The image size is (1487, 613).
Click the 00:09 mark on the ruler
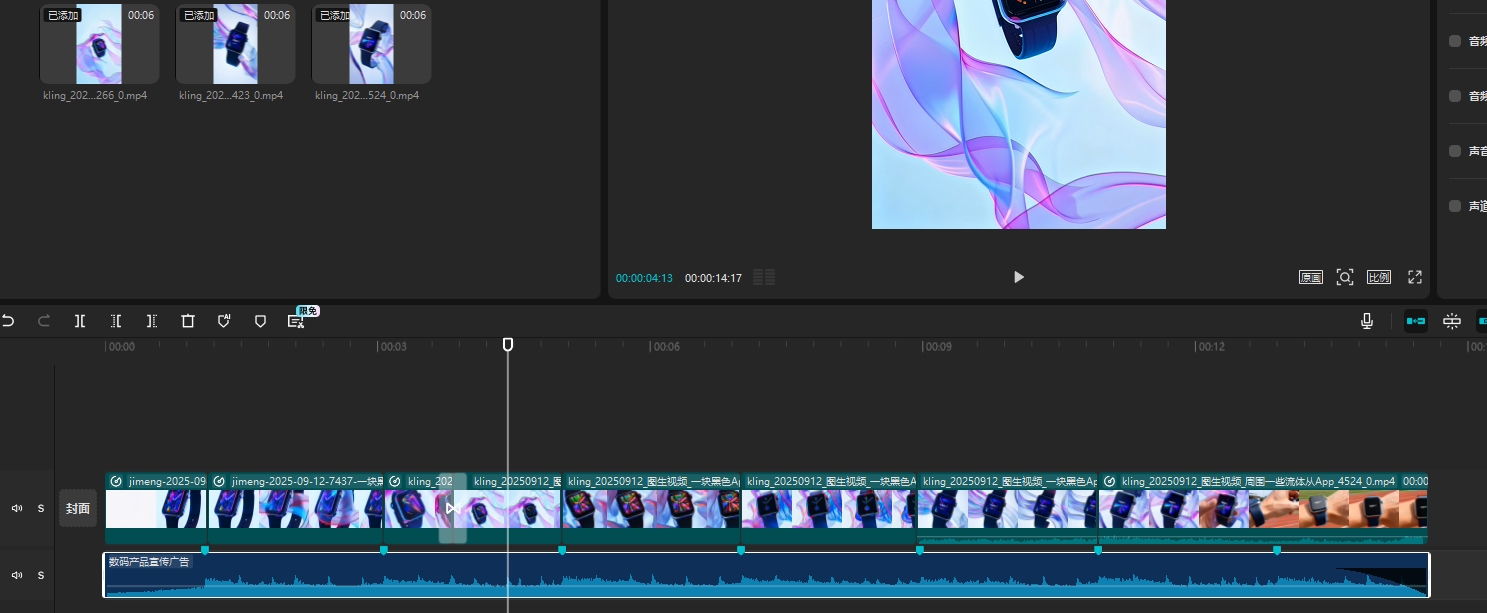tap(938, 347)
